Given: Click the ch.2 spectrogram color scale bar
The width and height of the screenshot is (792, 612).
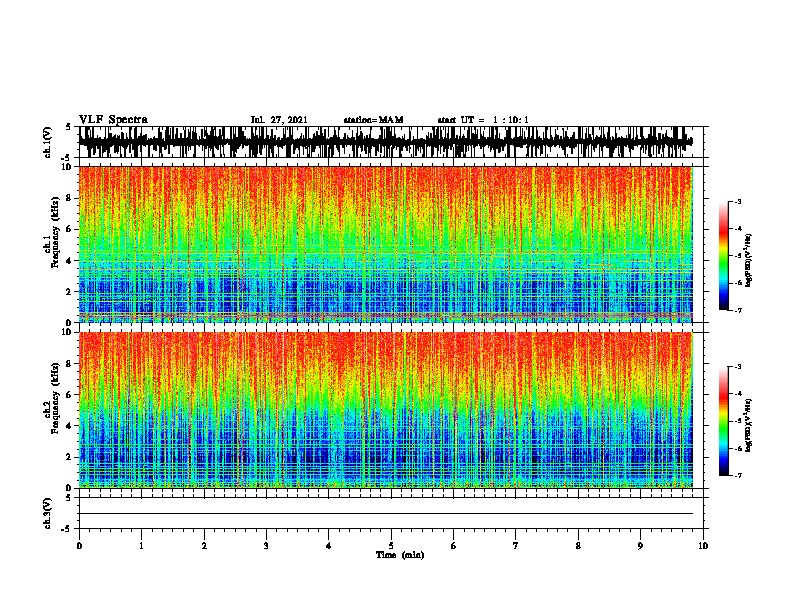Looking at the screenshot, I should pyautogui.click(x=724, y=421).
